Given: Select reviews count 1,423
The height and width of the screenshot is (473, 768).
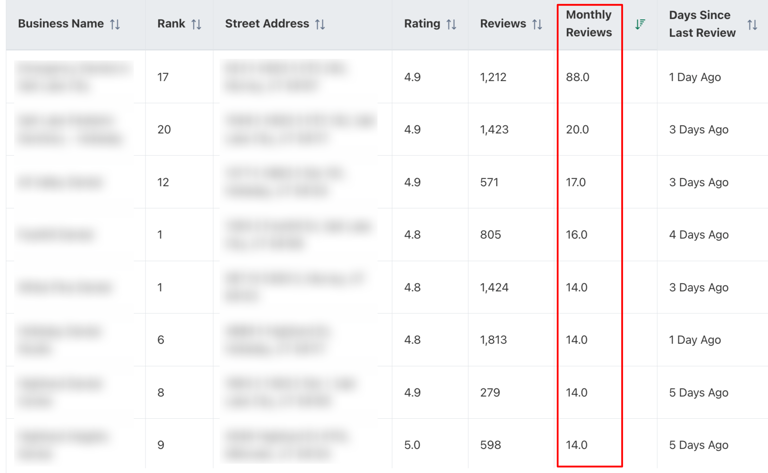Looking at the screenshot, I should (494, 130).
